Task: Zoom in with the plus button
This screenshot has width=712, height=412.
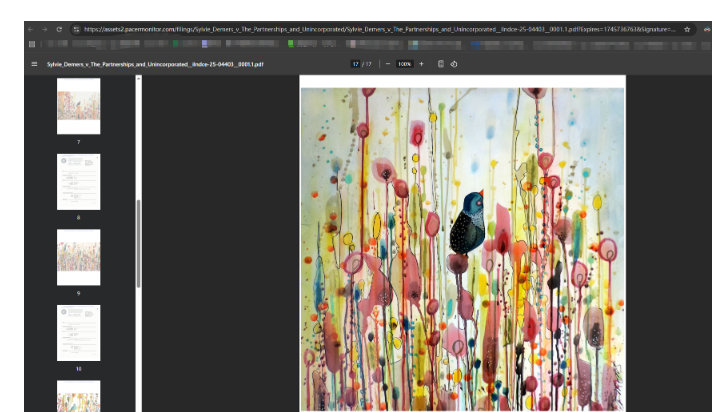Action: 421,64
